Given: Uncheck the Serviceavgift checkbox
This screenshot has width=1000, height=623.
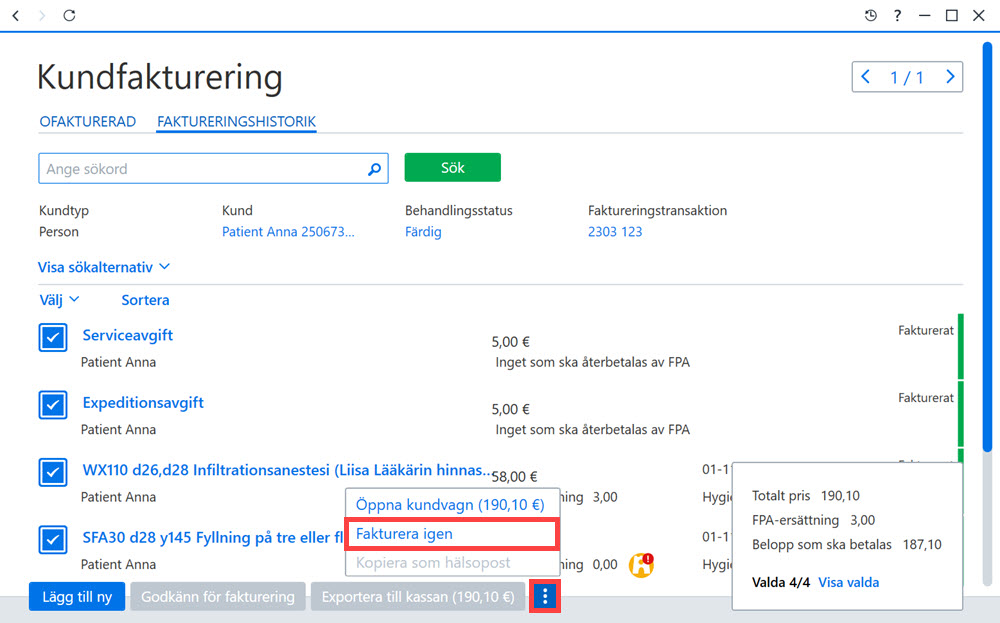Looking at the screenshot, I should 53,337.
